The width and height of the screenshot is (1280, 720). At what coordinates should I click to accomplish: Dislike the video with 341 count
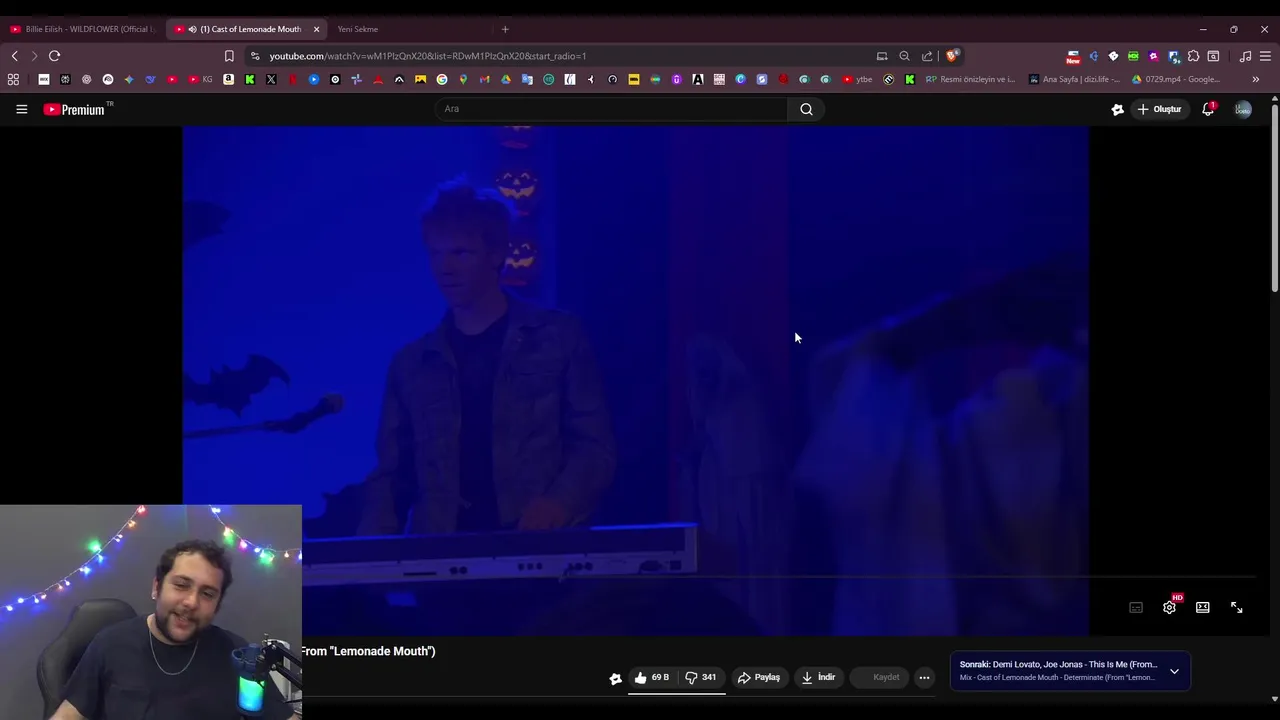(701, 677)
